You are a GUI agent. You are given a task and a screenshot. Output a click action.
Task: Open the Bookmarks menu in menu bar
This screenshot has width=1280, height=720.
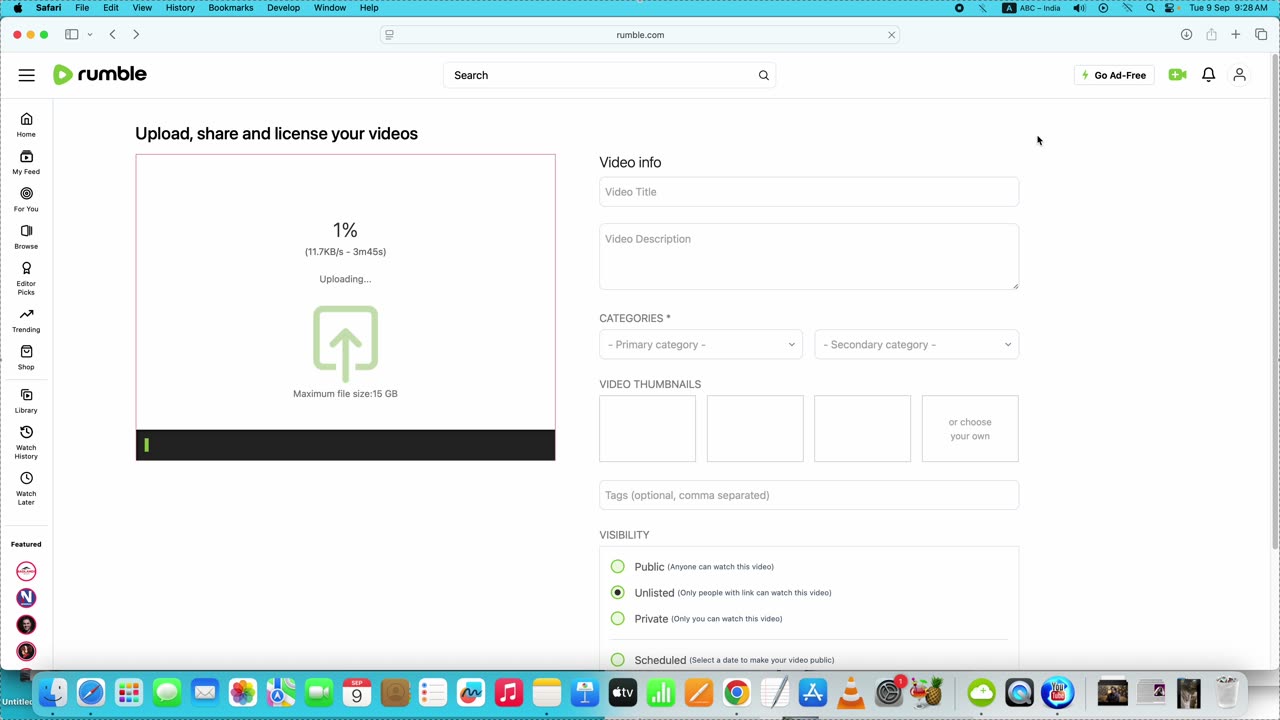pos(230,8)
